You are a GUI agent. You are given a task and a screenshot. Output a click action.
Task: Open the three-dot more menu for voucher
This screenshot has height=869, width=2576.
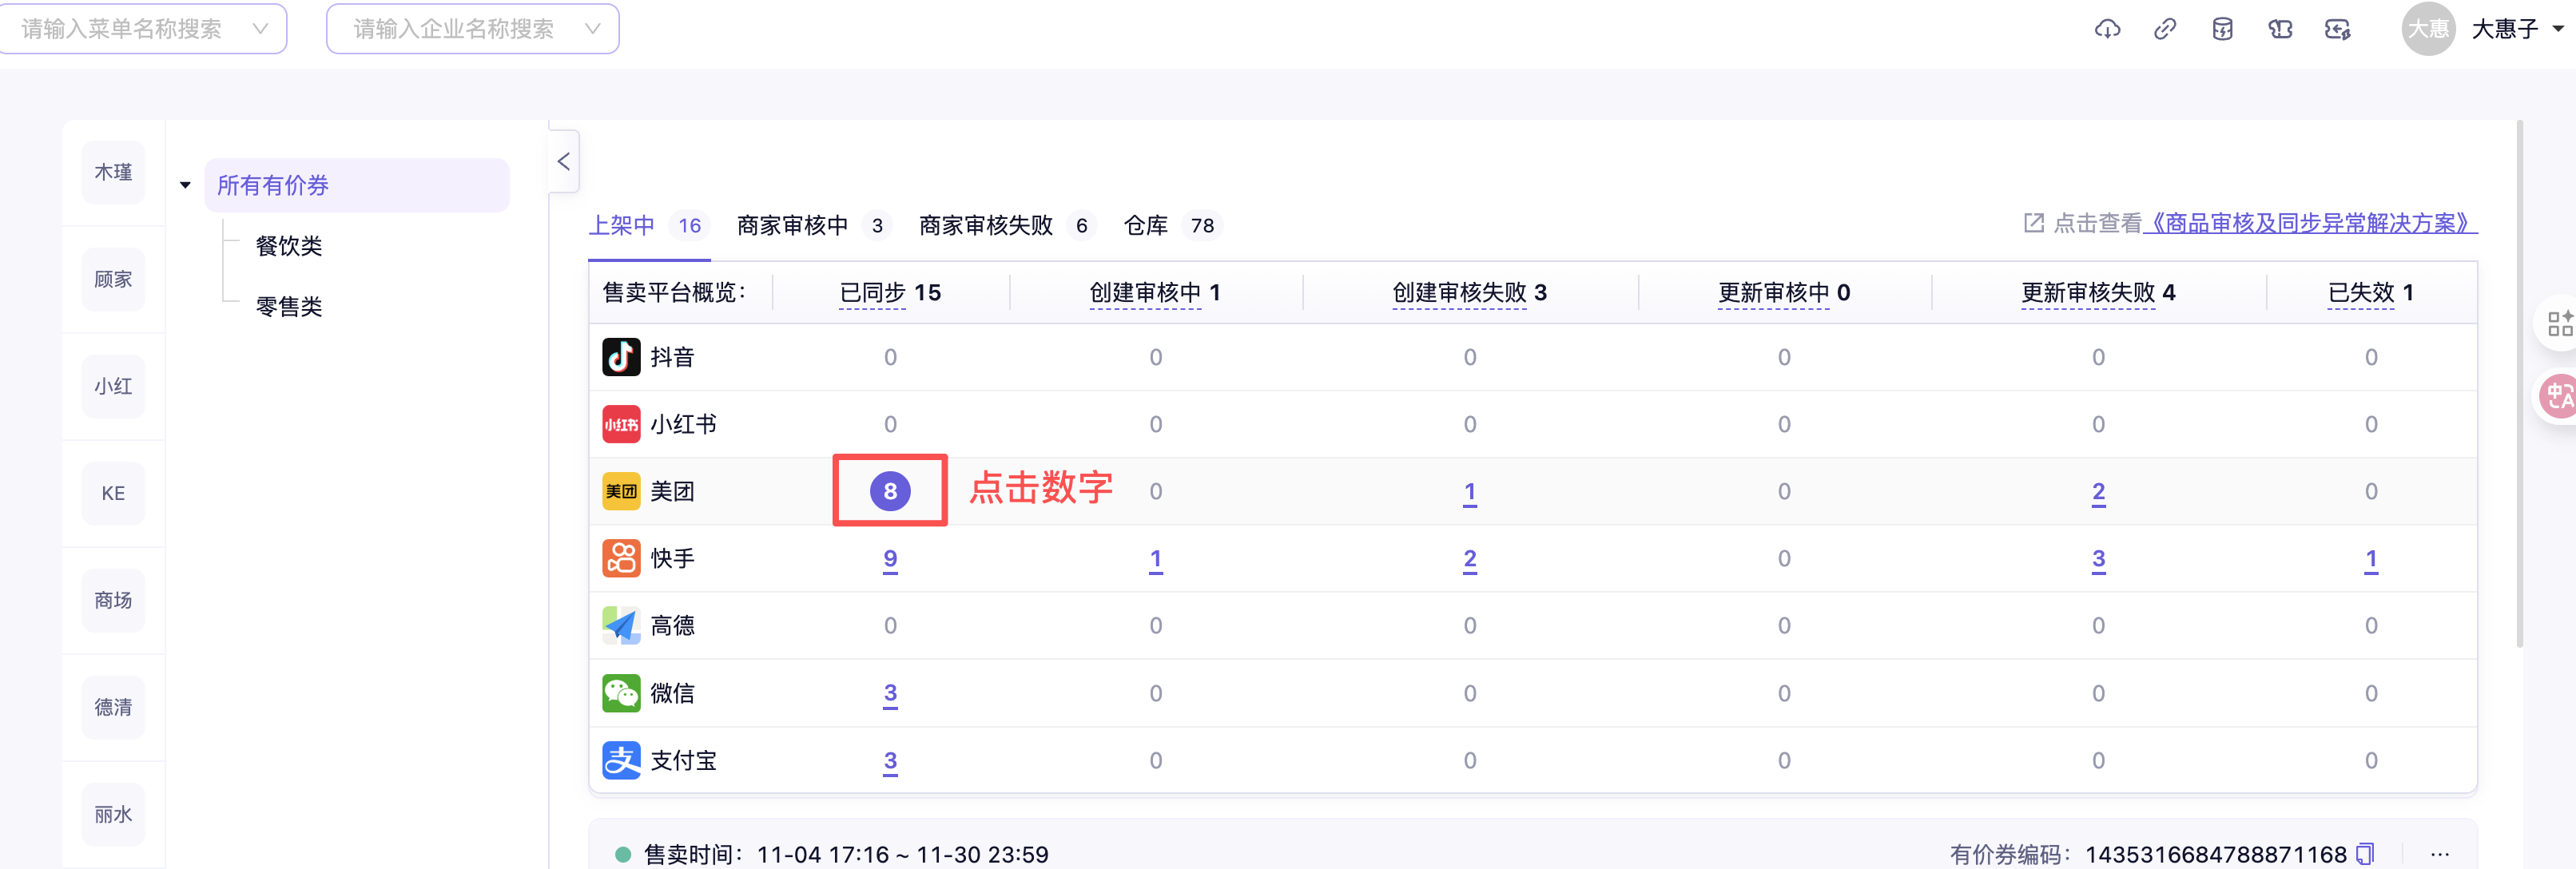(2439, 854)
